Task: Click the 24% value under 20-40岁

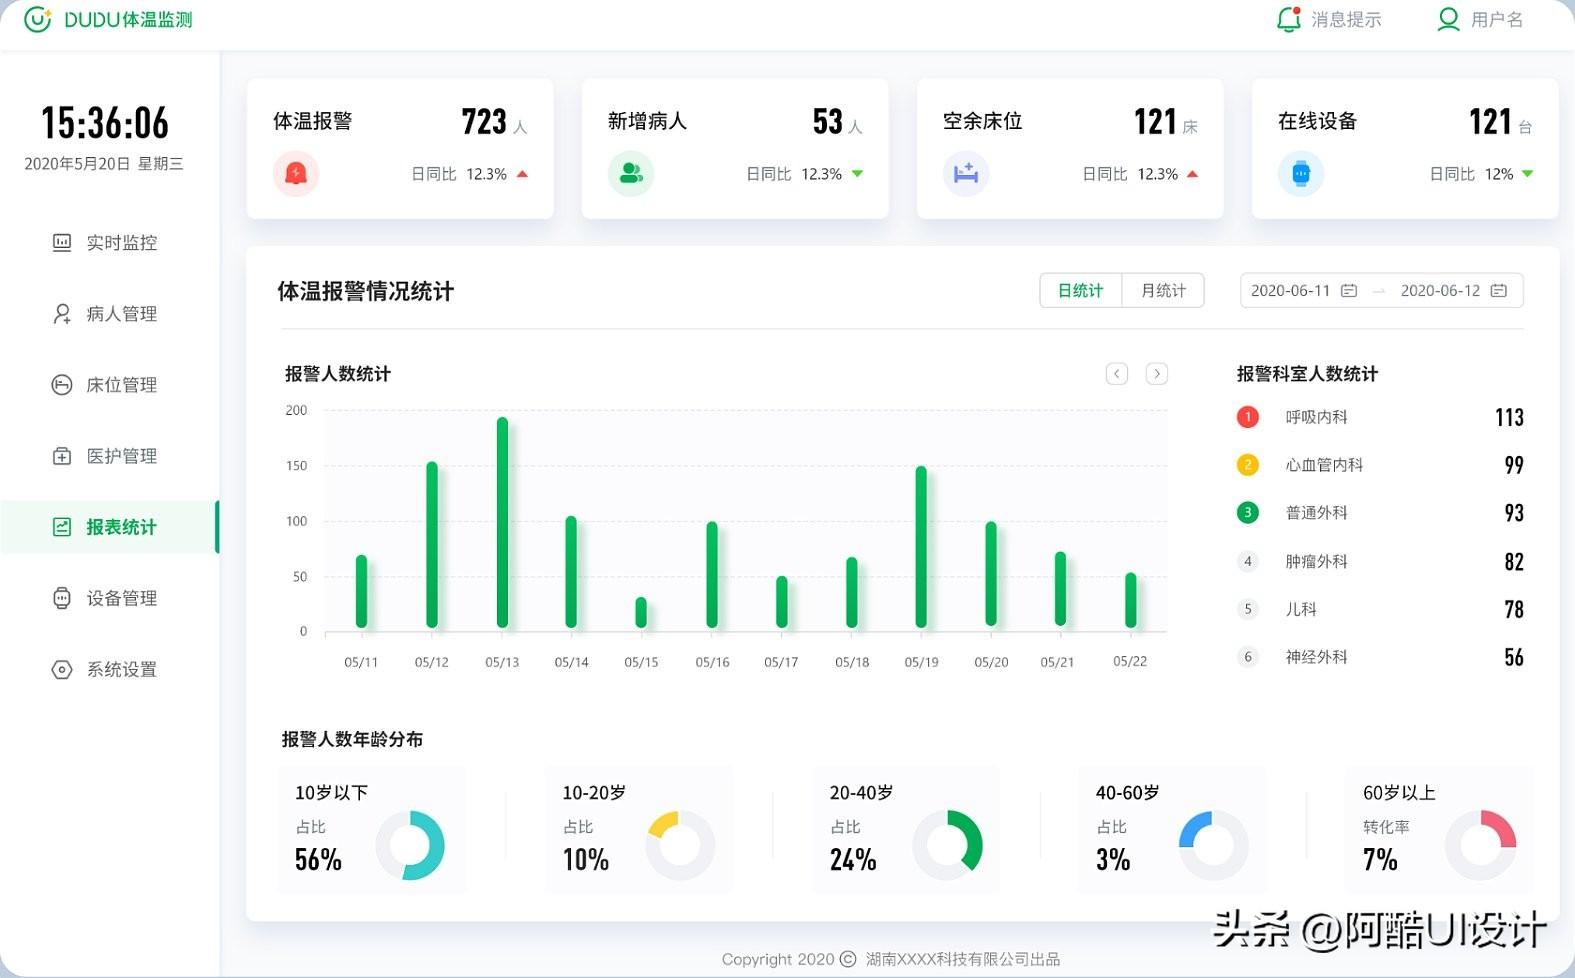Action: 853,860
